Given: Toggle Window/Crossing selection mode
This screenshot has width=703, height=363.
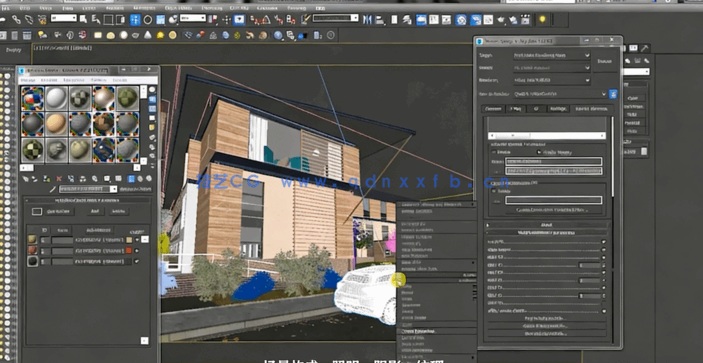Looking at the screenshot, I should tap(120, 19).
